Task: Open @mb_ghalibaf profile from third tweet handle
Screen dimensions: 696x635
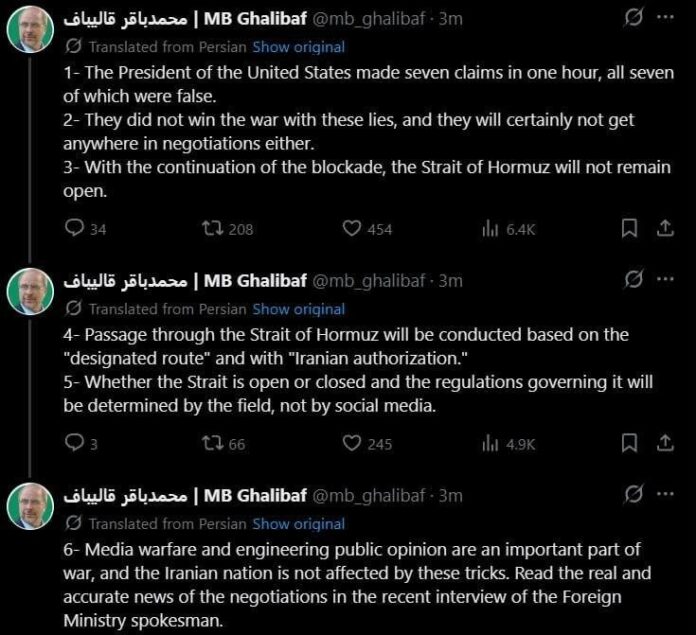Action: click(373, 495)
